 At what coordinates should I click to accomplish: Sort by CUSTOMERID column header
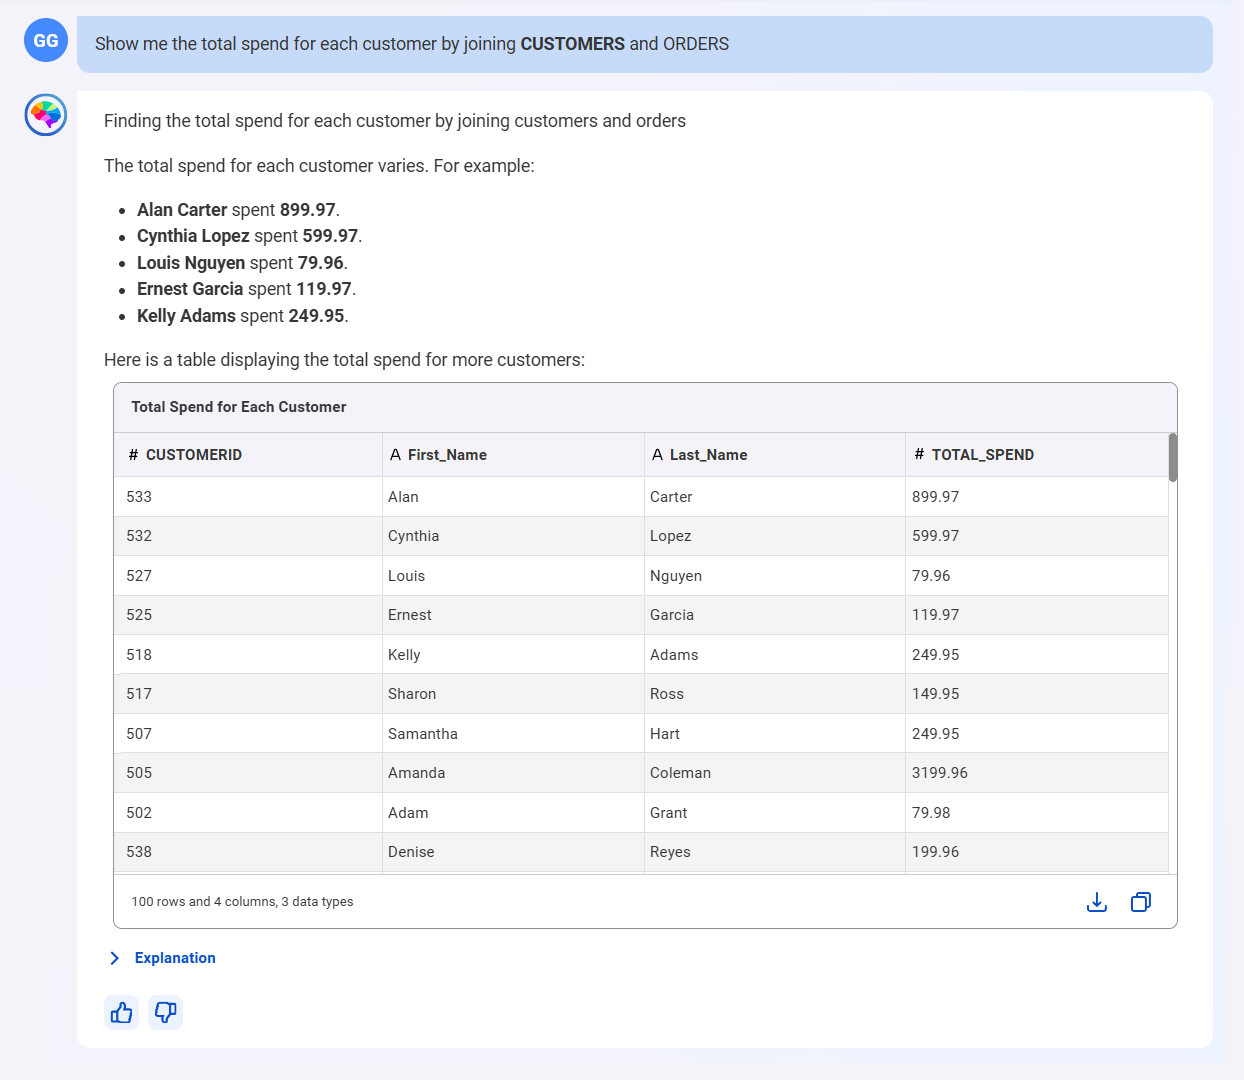point(248,455)
